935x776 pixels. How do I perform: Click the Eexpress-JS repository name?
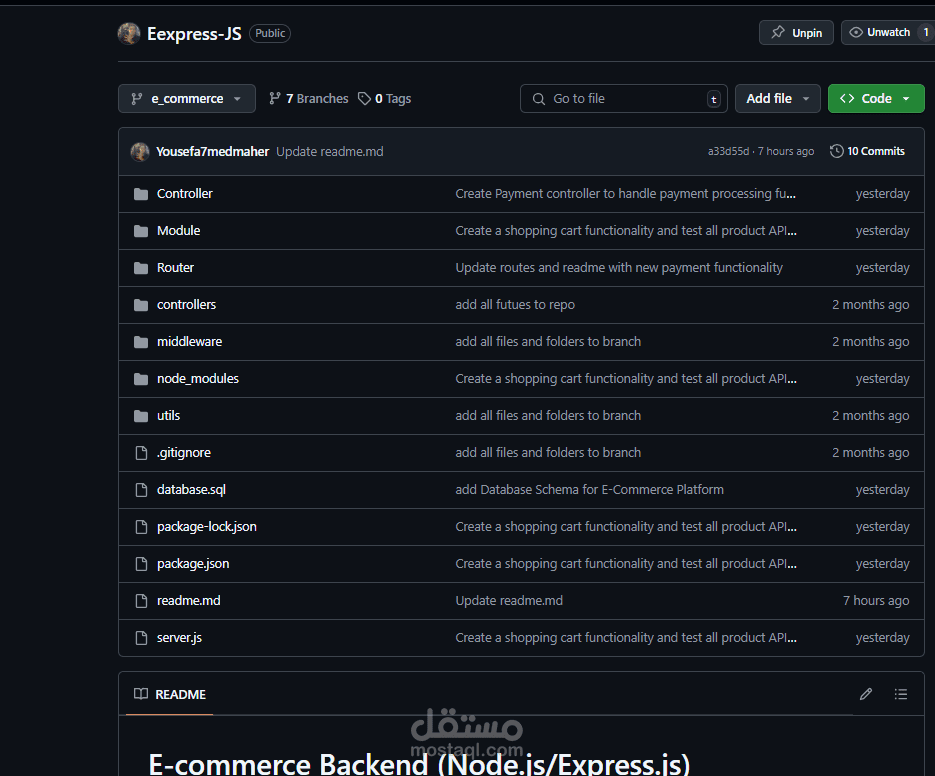tap(194, 34)
